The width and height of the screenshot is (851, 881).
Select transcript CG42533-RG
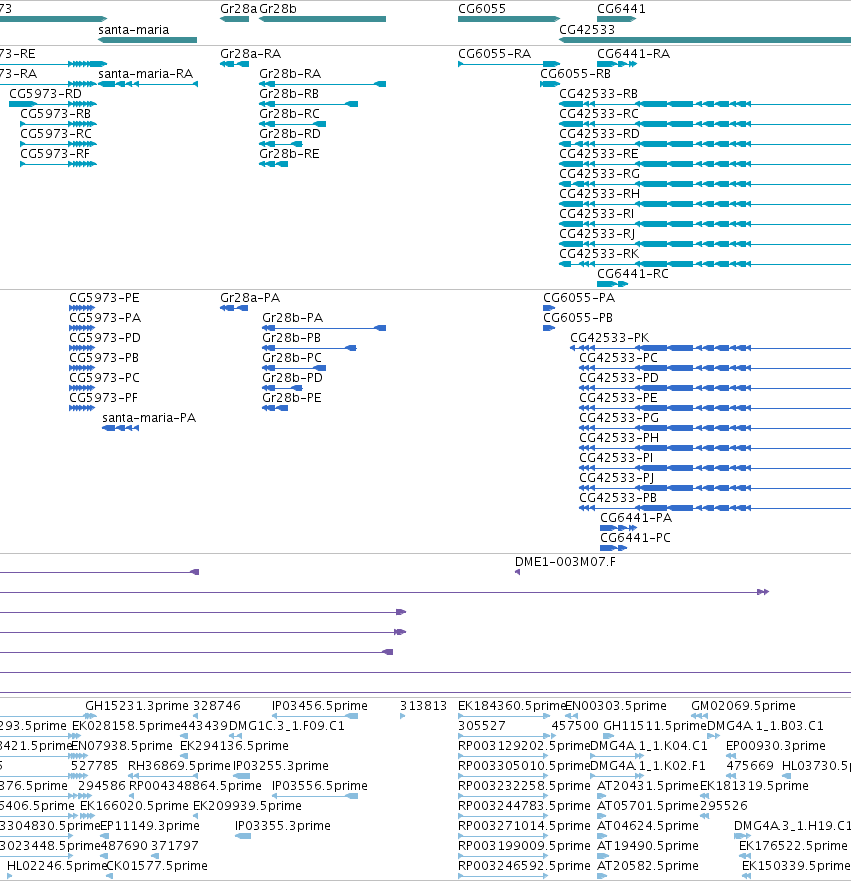705,184
